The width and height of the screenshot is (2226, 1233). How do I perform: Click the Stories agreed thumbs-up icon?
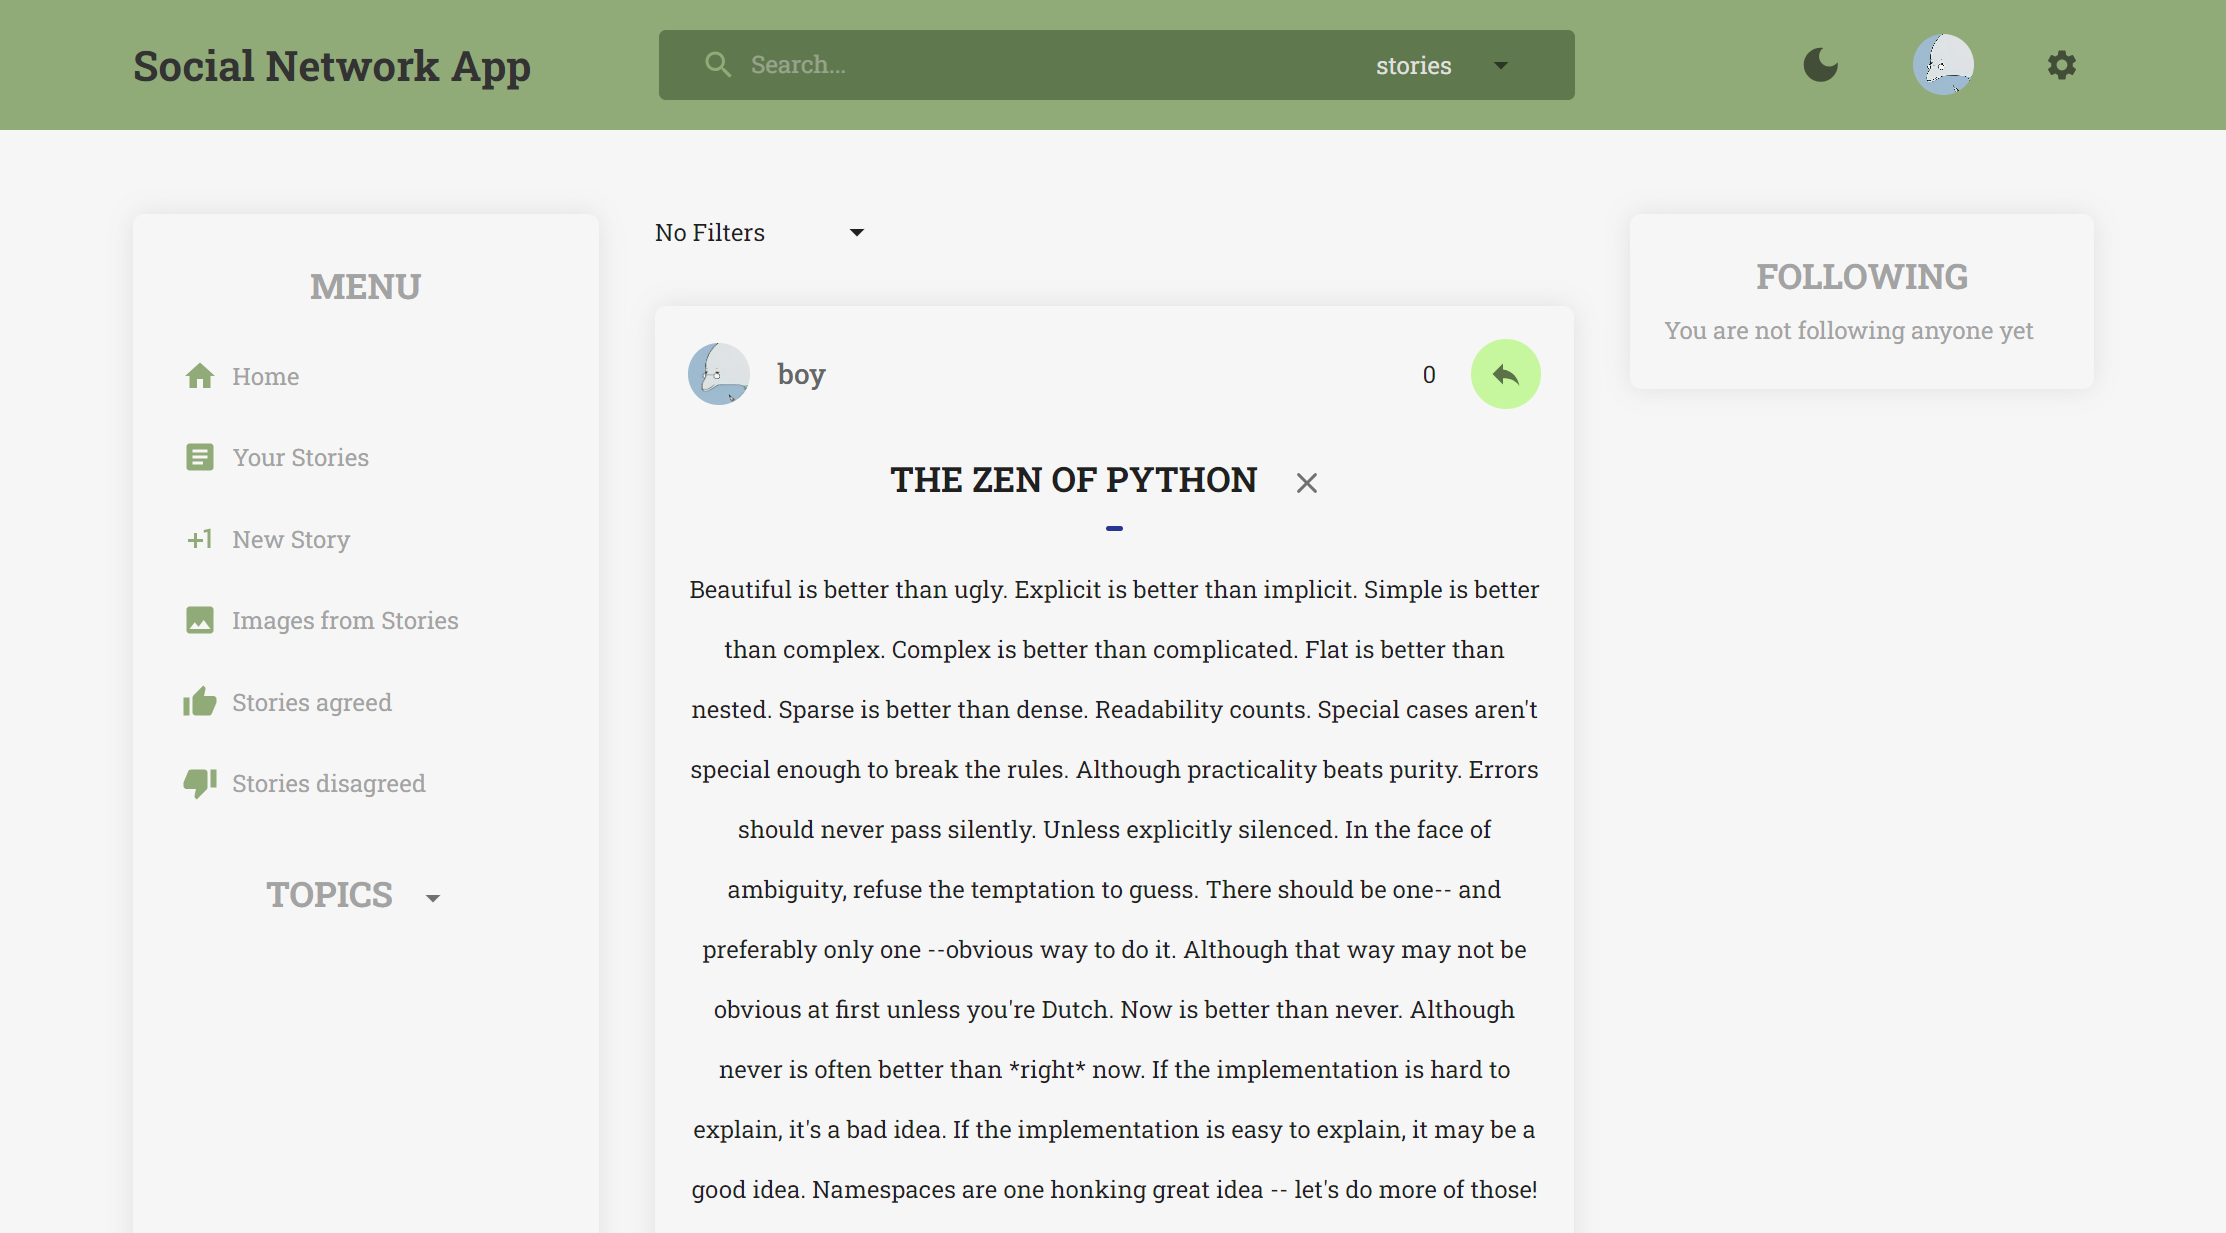click(199, 702)
